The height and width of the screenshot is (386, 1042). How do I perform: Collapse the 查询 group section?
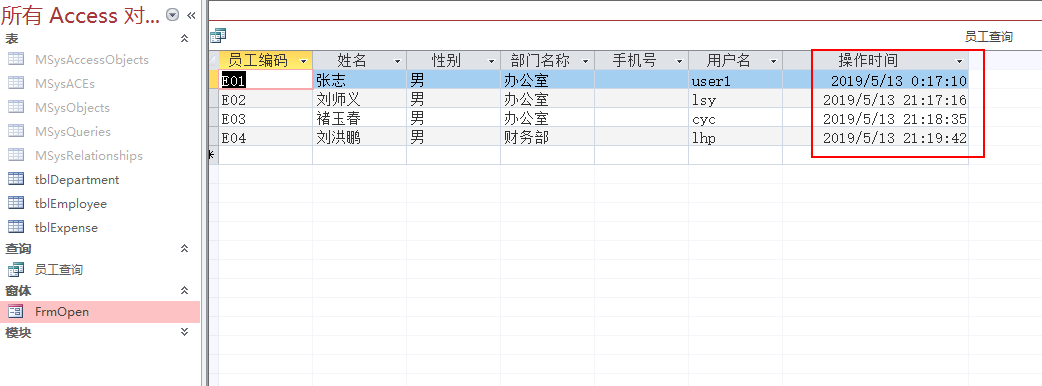[185, 248]
